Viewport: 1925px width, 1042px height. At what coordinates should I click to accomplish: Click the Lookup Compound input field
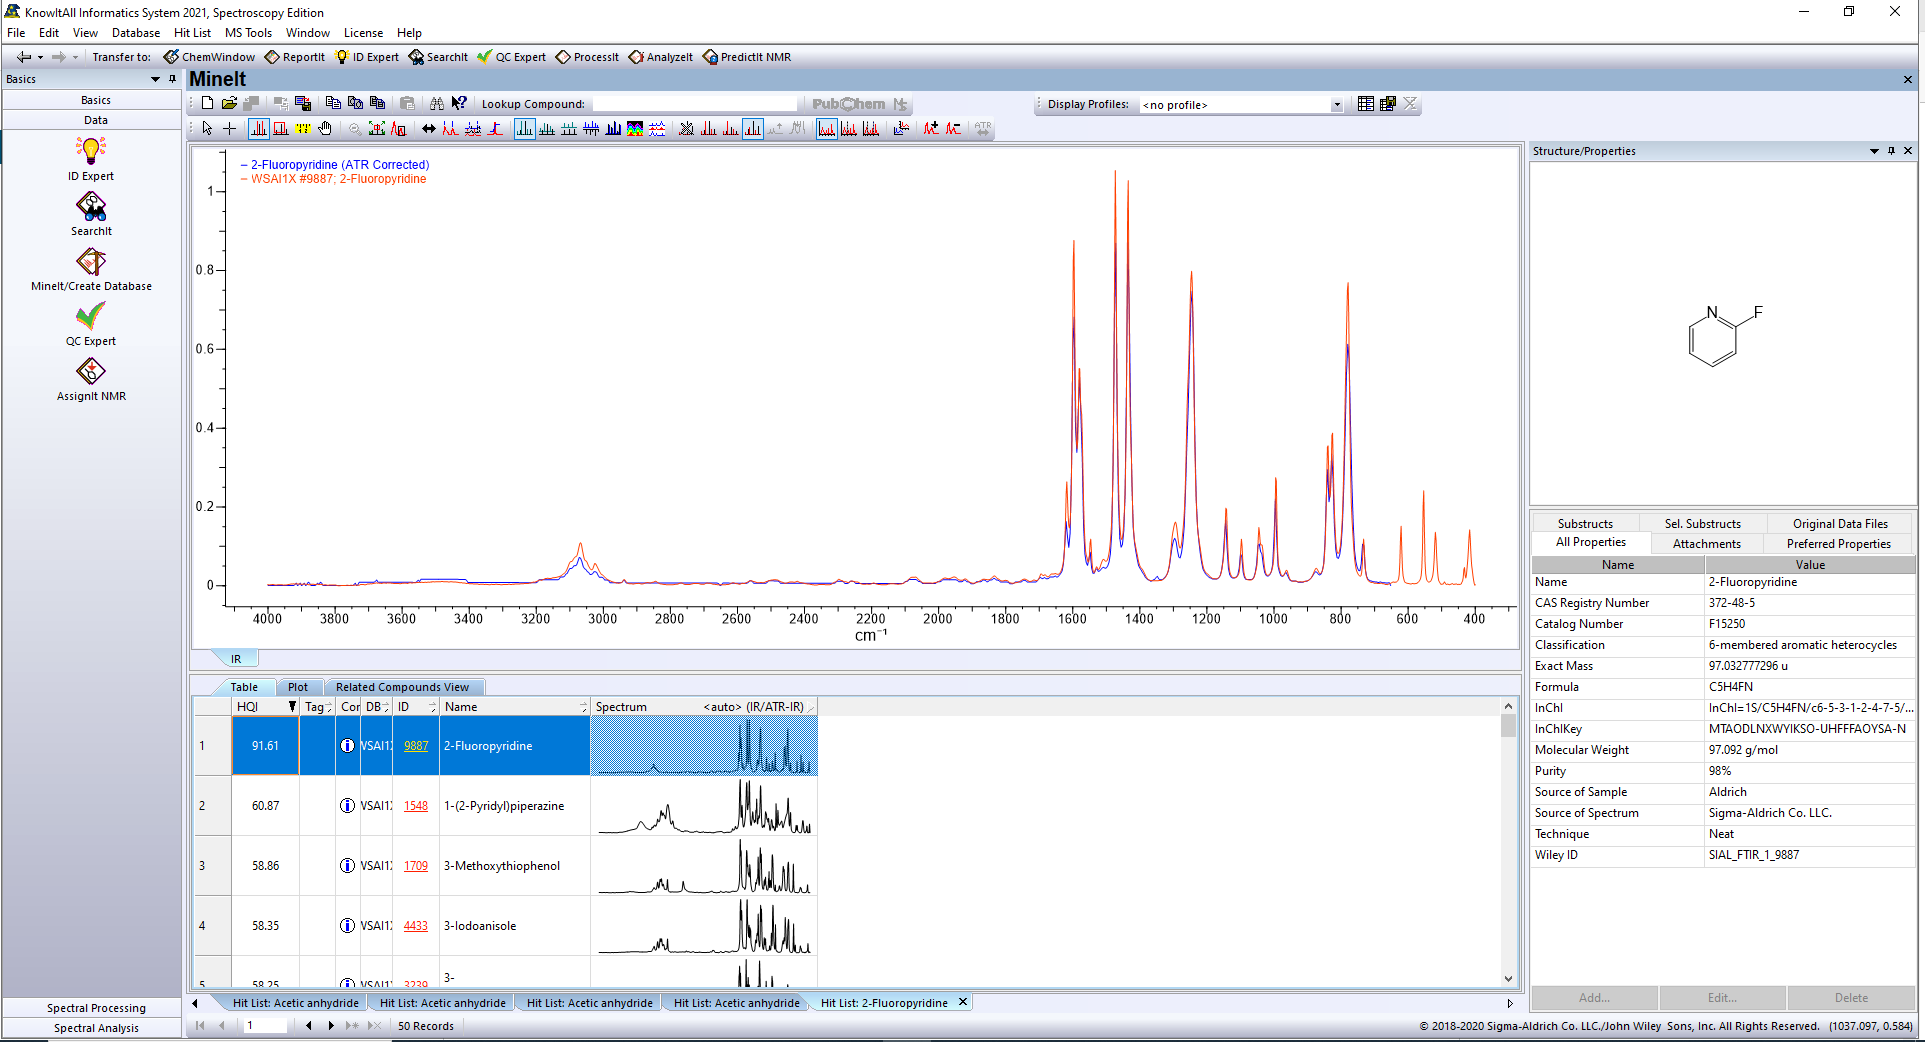695,104
